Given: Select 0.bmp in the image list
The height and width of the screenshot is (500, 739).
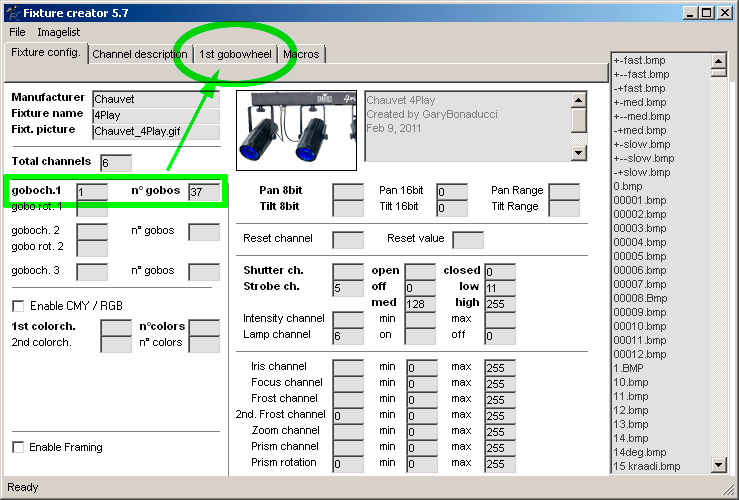Looking at the screenshot, I should coord(628,187).
